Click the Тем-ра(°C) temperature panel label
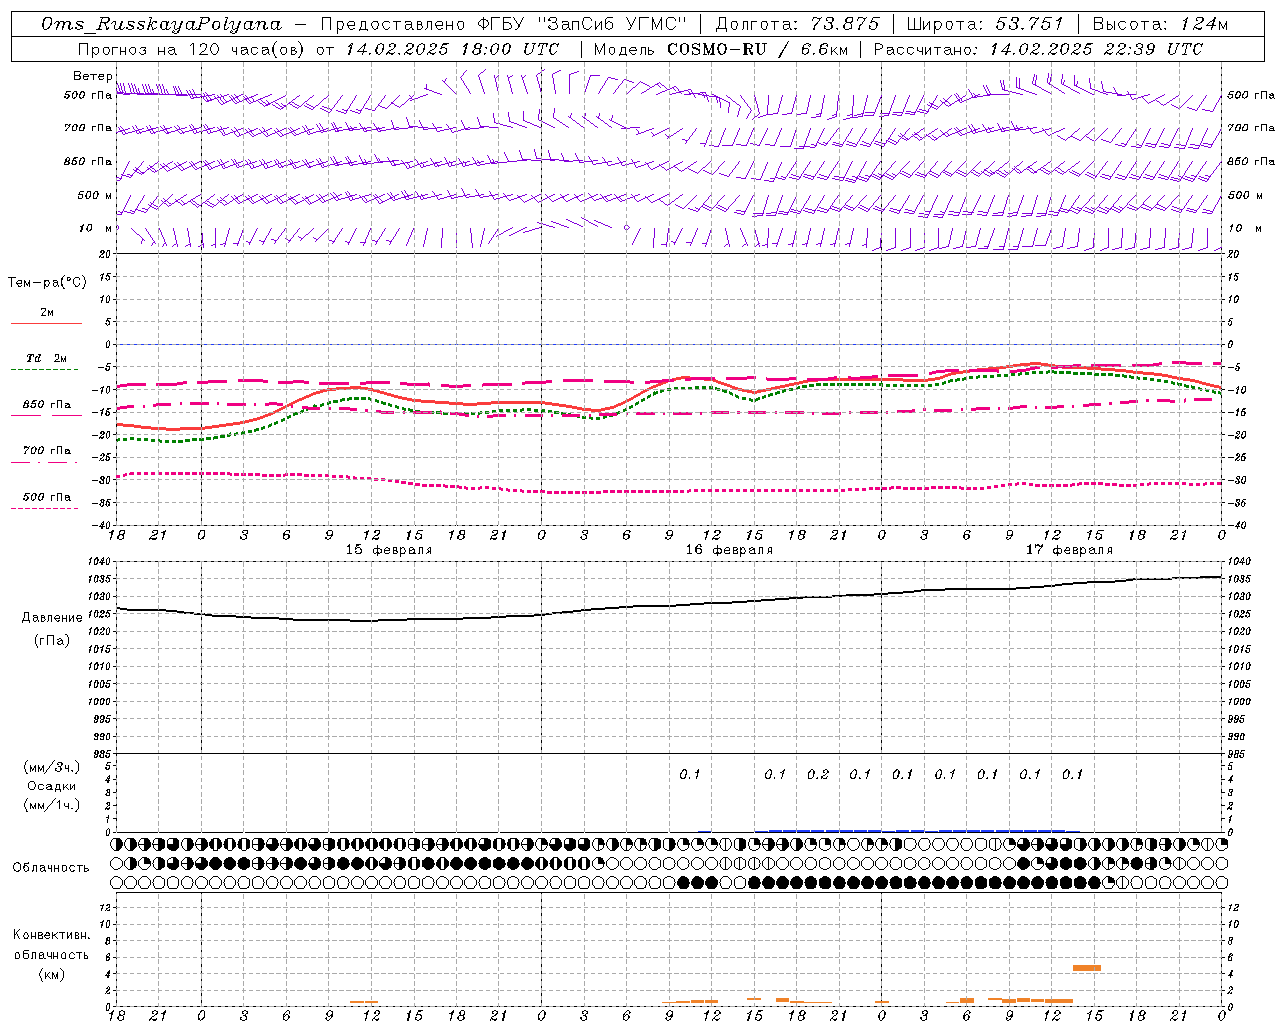Image resolution: width=1280 pixels, height=1024 pixels. (x=47, y=283)
